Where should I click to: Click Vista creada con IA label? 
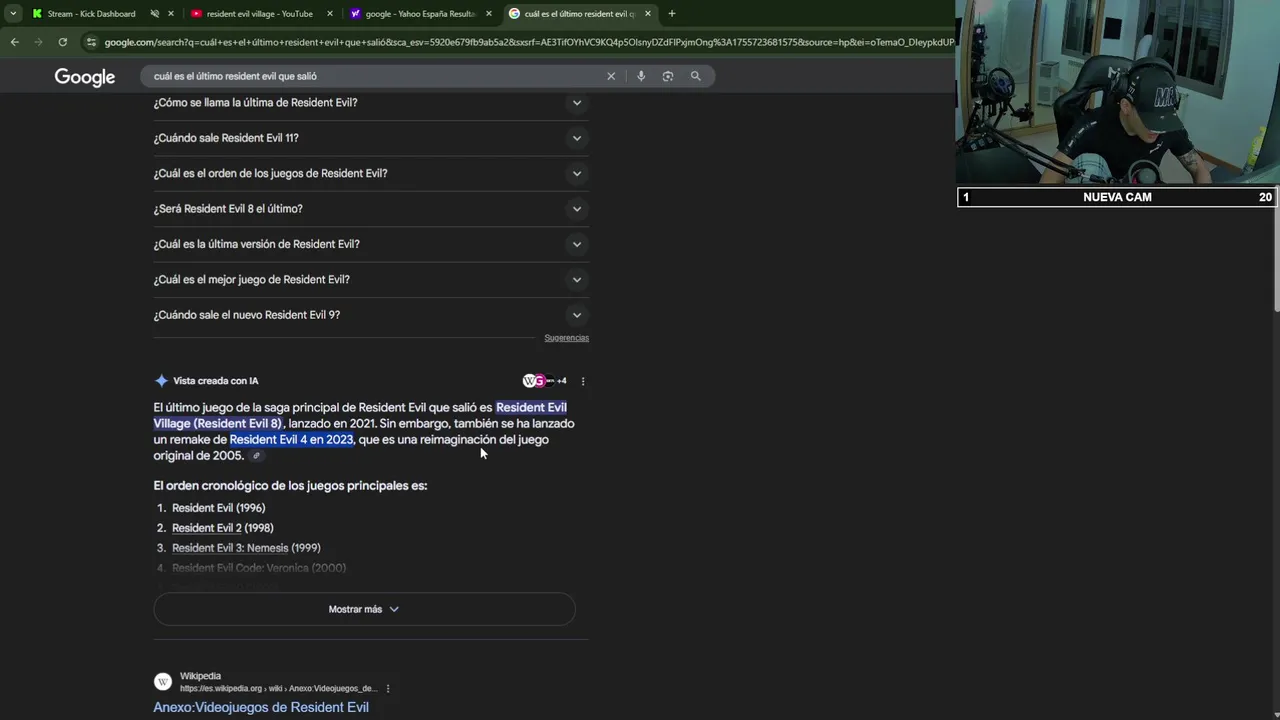[215, 381]
